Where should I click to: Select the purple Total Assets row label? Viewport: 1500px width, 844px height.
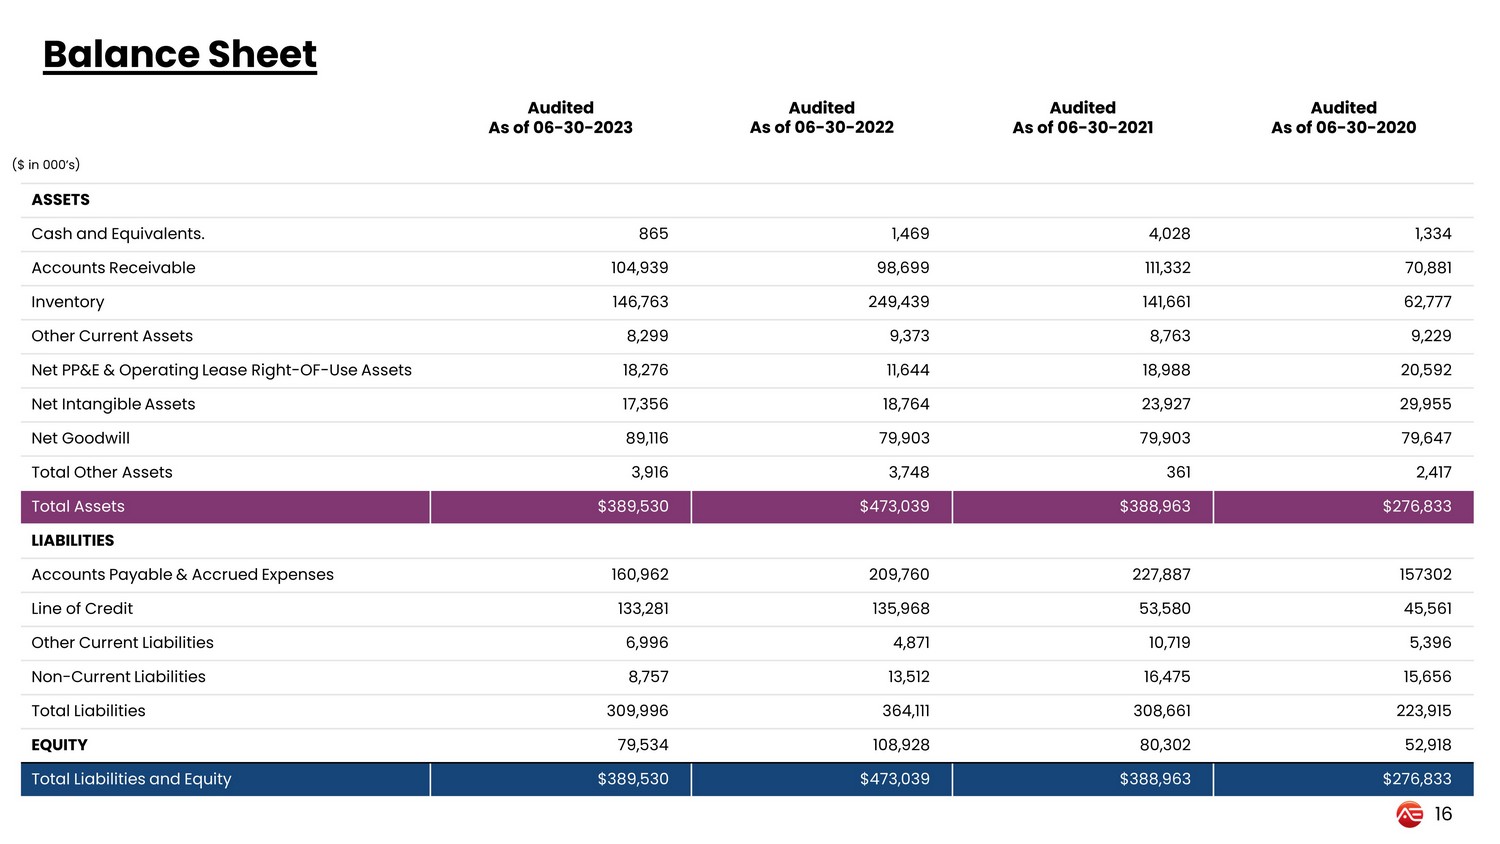pos(78,507)
